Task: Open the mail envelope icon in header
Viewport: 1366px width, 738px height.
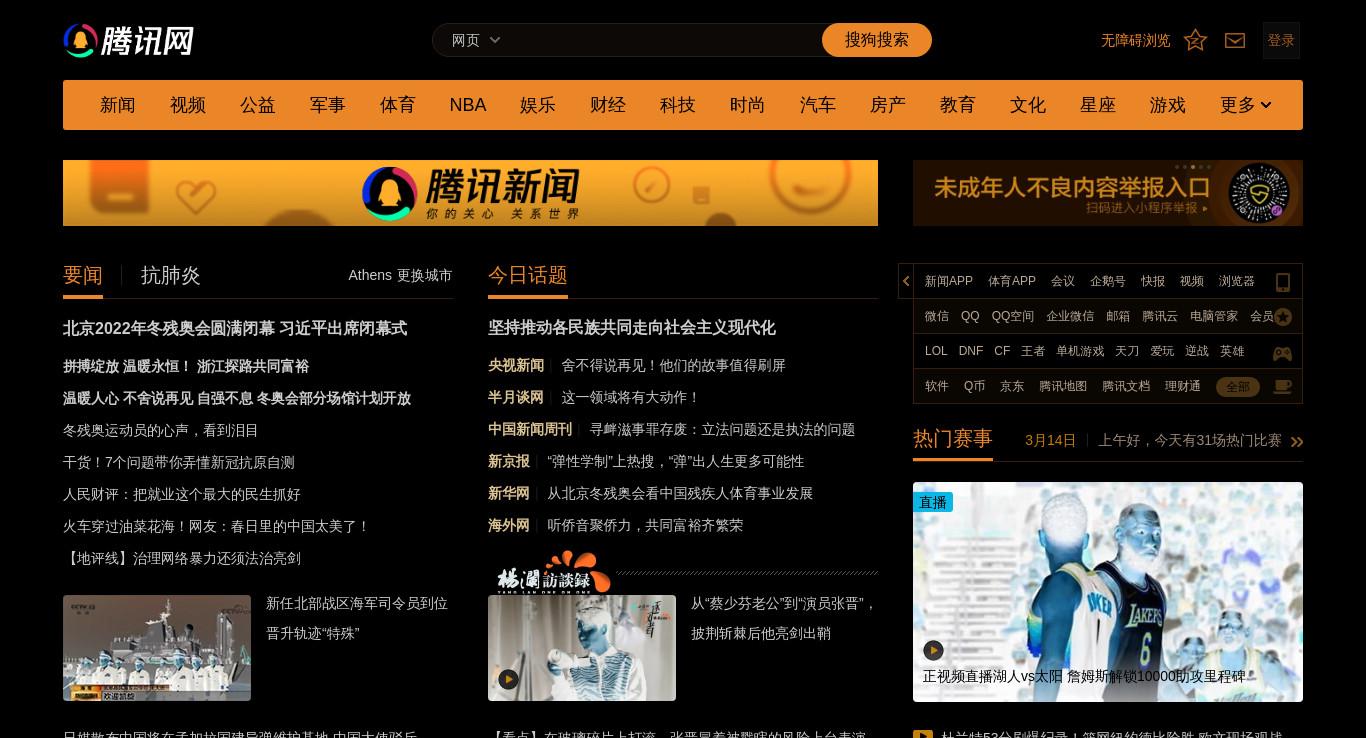Action: coord(1235,40)
